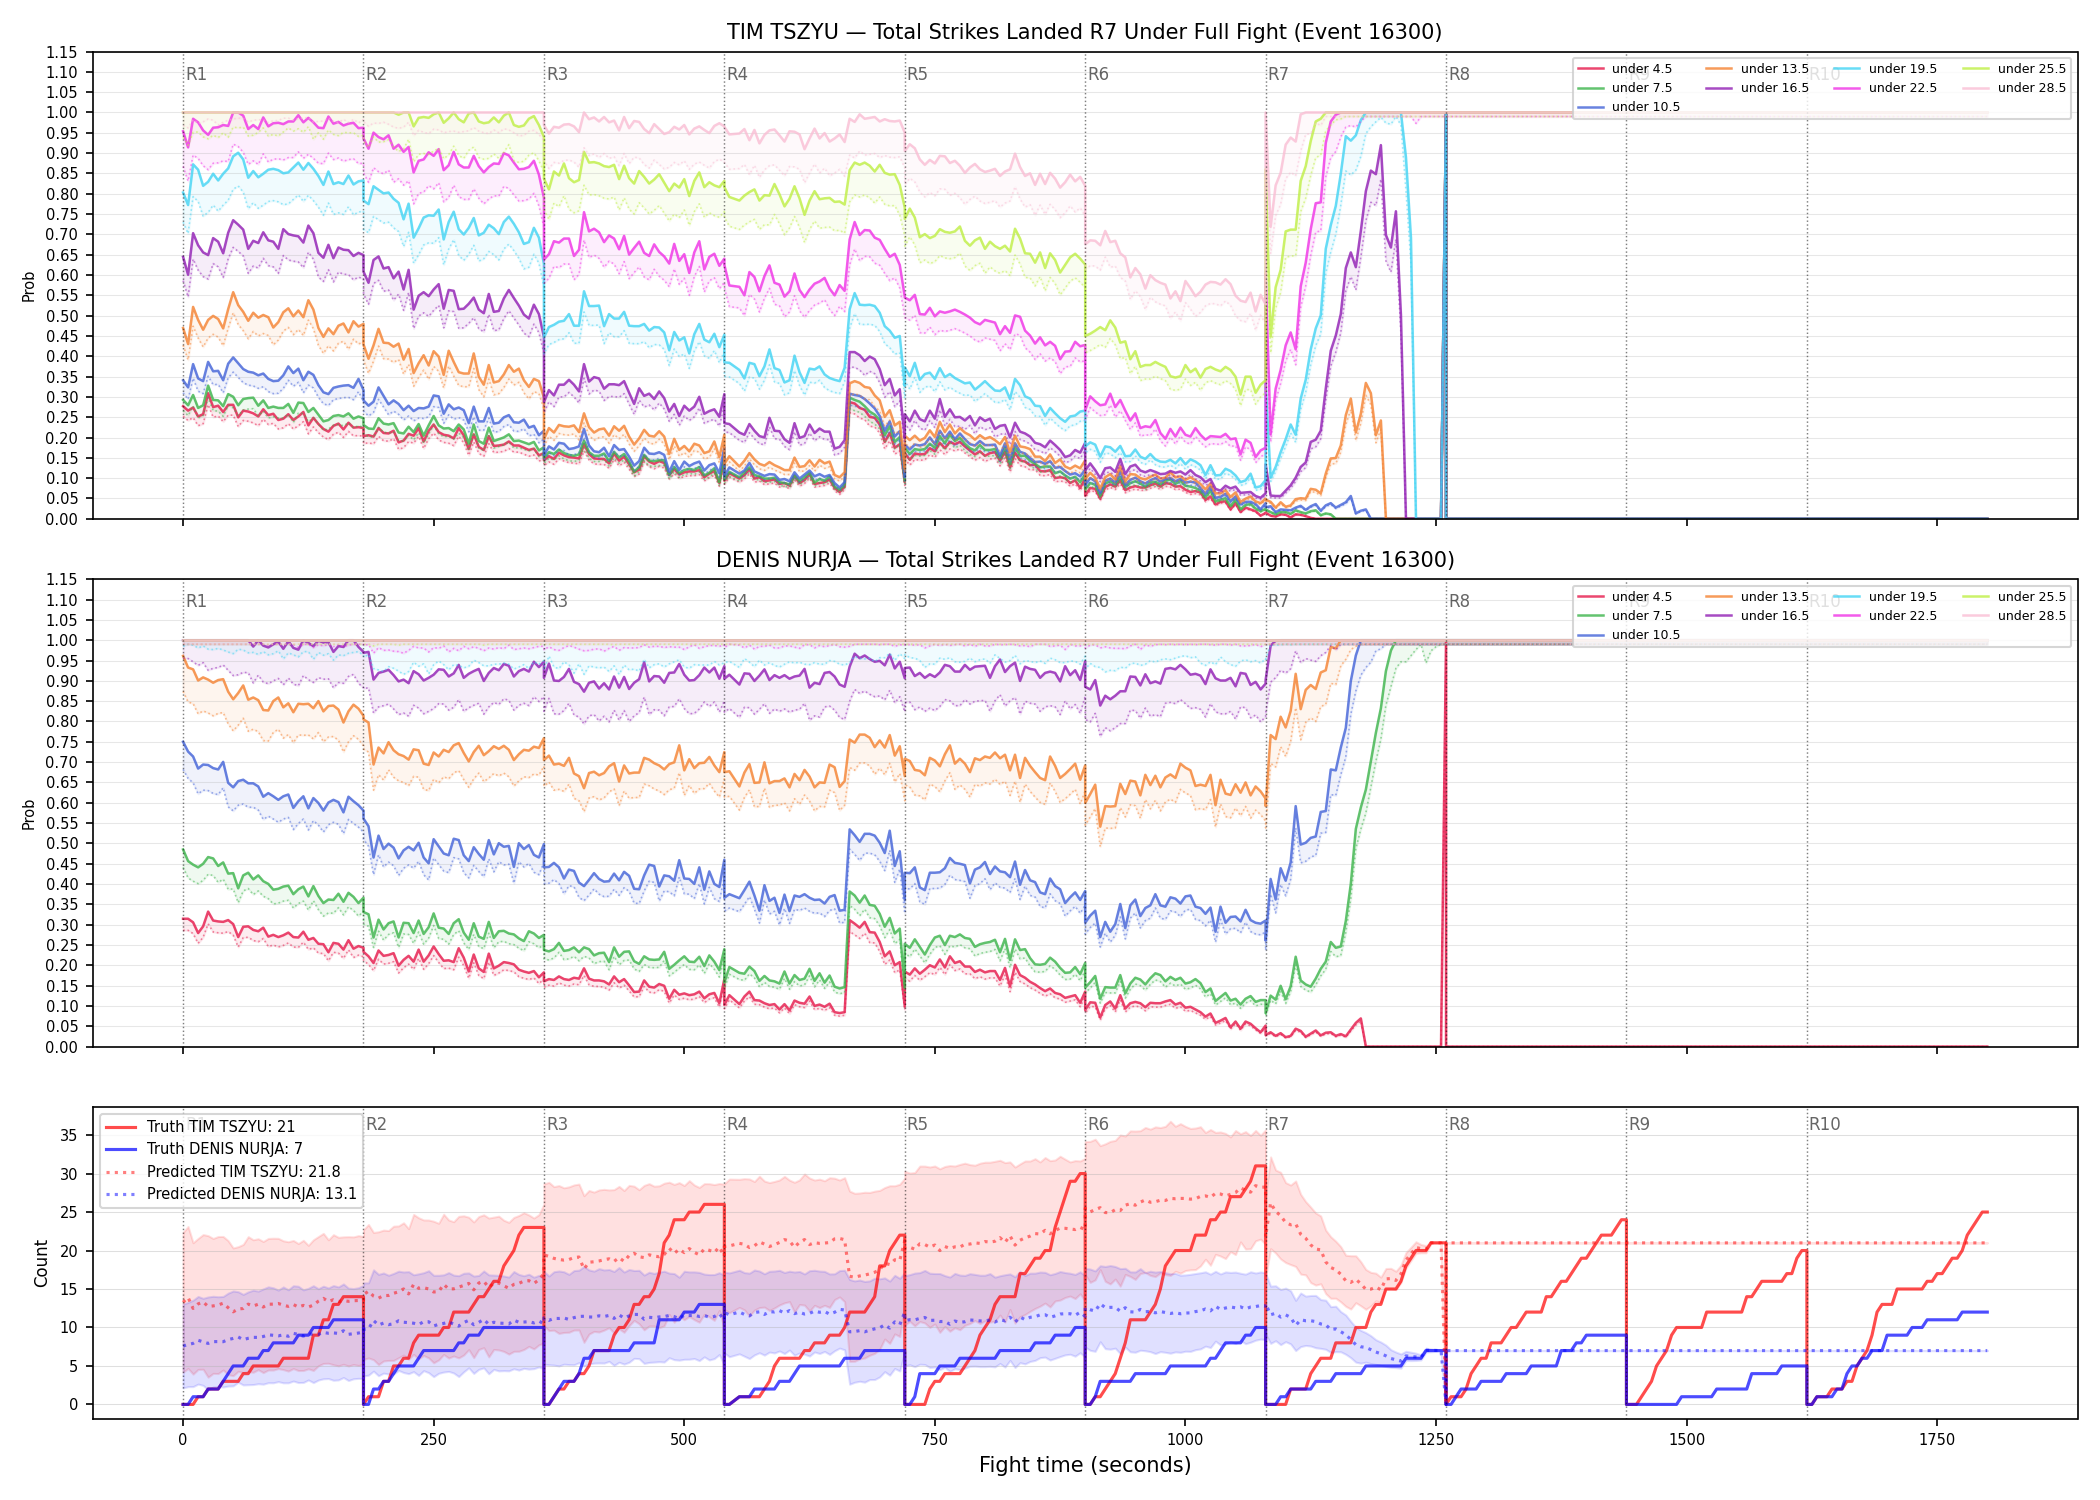Click the R9 round marker in the Count chart
The height and width of the screenshot is (1500, 2100).
(1639, 1124)
